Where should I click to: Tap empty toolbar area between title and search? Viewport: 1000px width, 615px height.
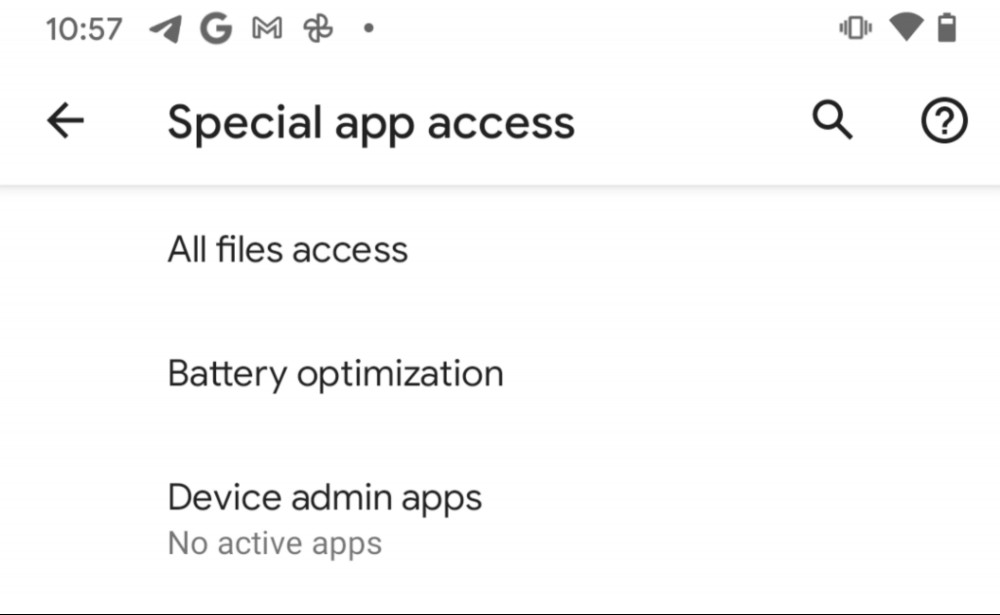(x=692, y=121)
